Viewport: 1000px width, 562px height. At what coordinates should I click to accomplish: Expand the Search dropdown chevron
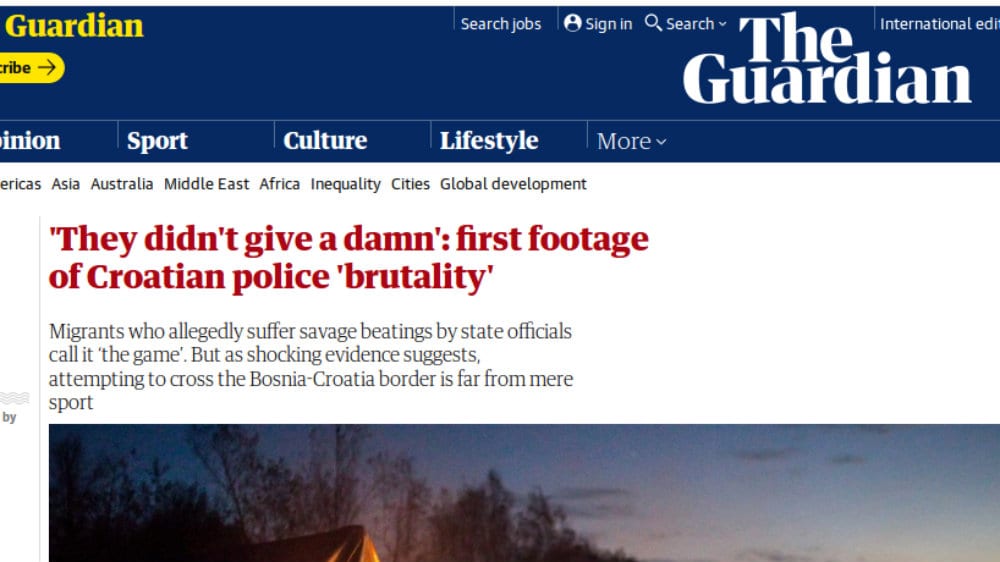(722, 24)
